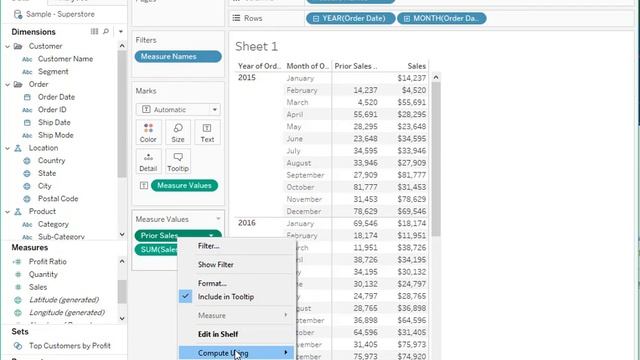Select the Order ID field
This screenshot has width=640, height=360.
52,110
